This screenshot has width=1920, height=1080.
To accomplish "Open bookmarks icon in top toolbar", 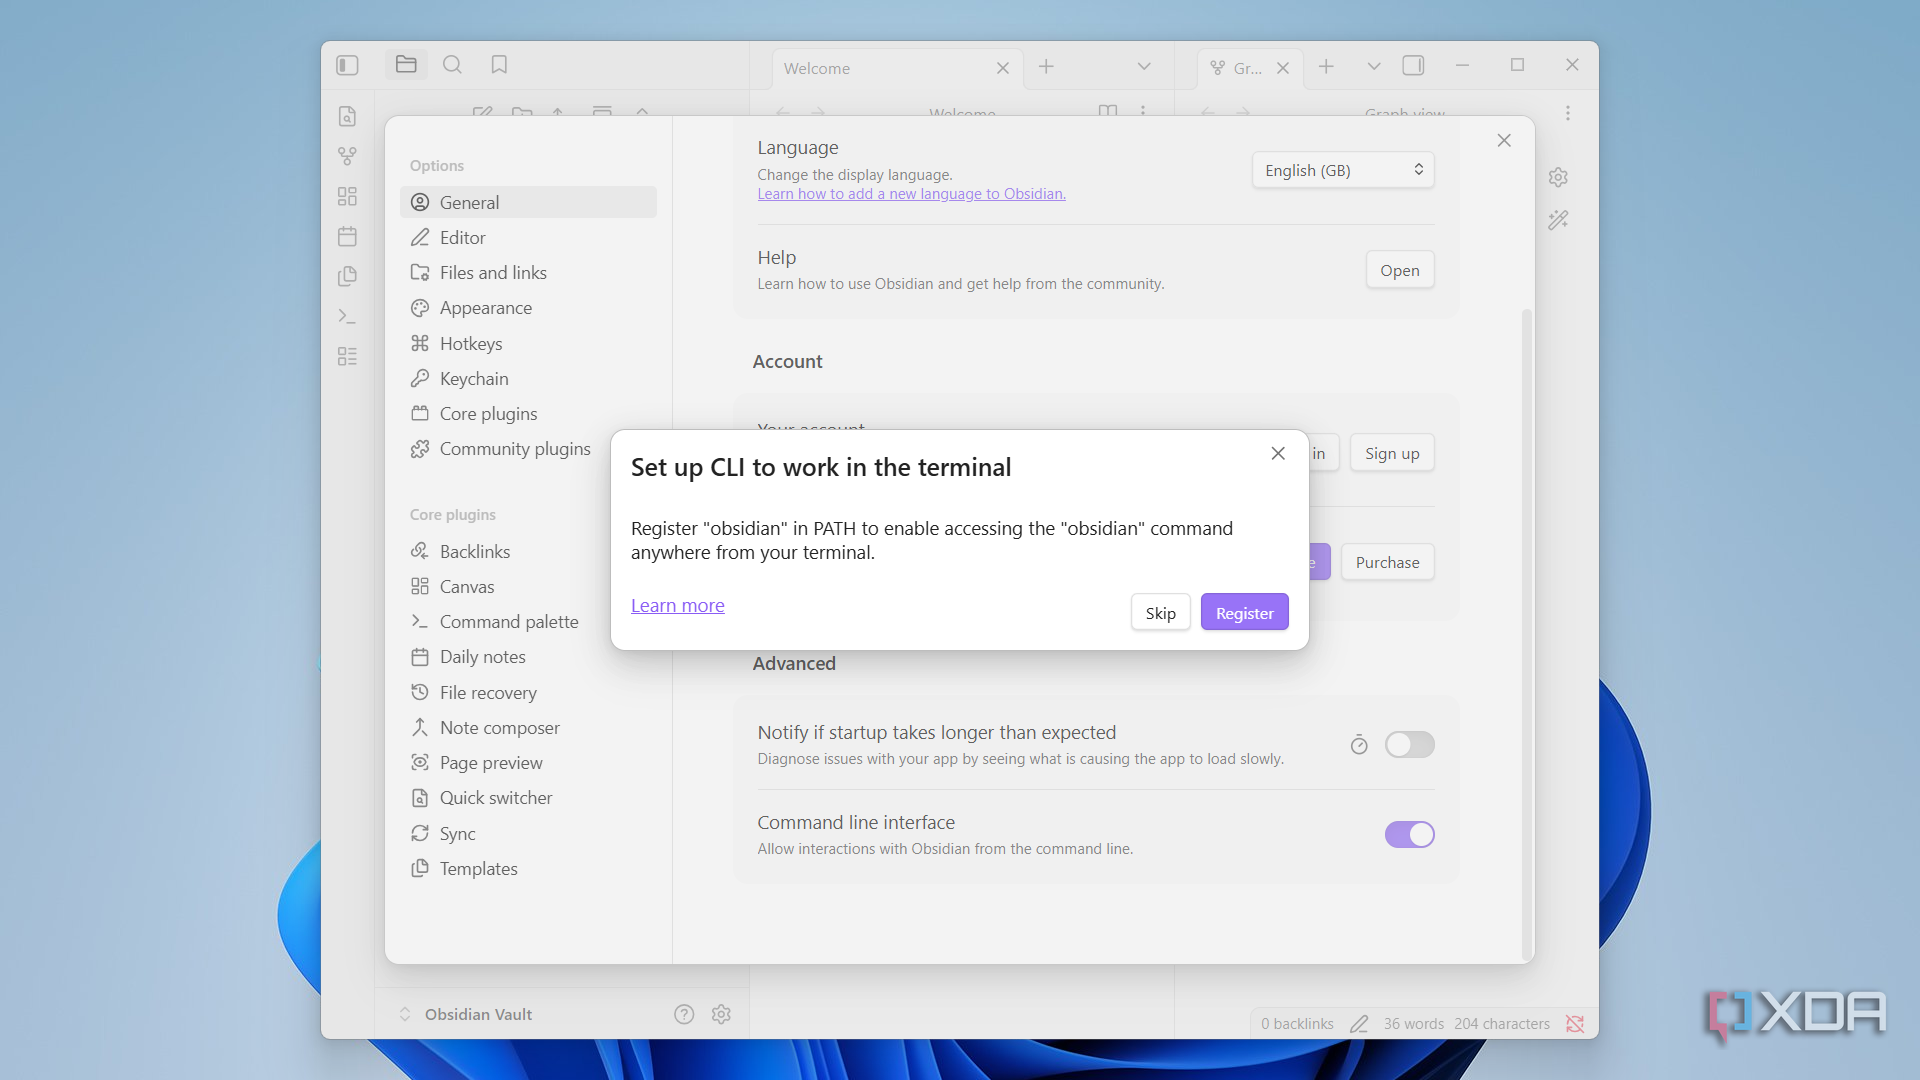I will [499, 65].
